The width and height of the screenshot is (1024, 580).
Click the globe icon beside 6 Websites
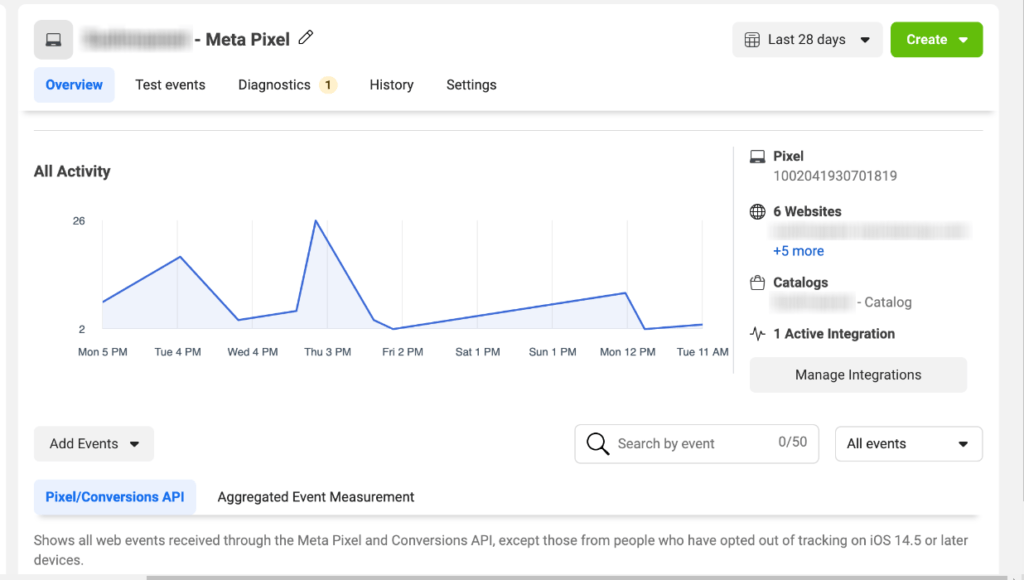click(x=758, y=212)
